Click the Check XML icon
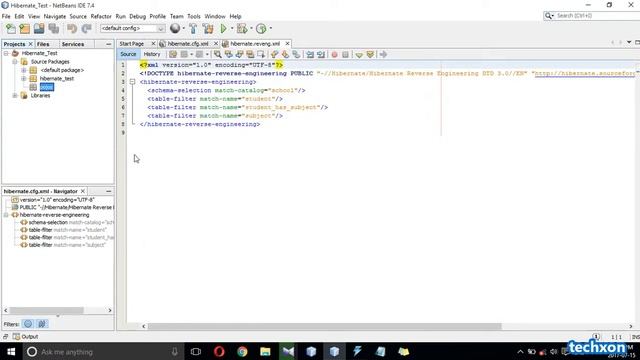This screenshot has width=640, height=360. [x=359, y=54]
